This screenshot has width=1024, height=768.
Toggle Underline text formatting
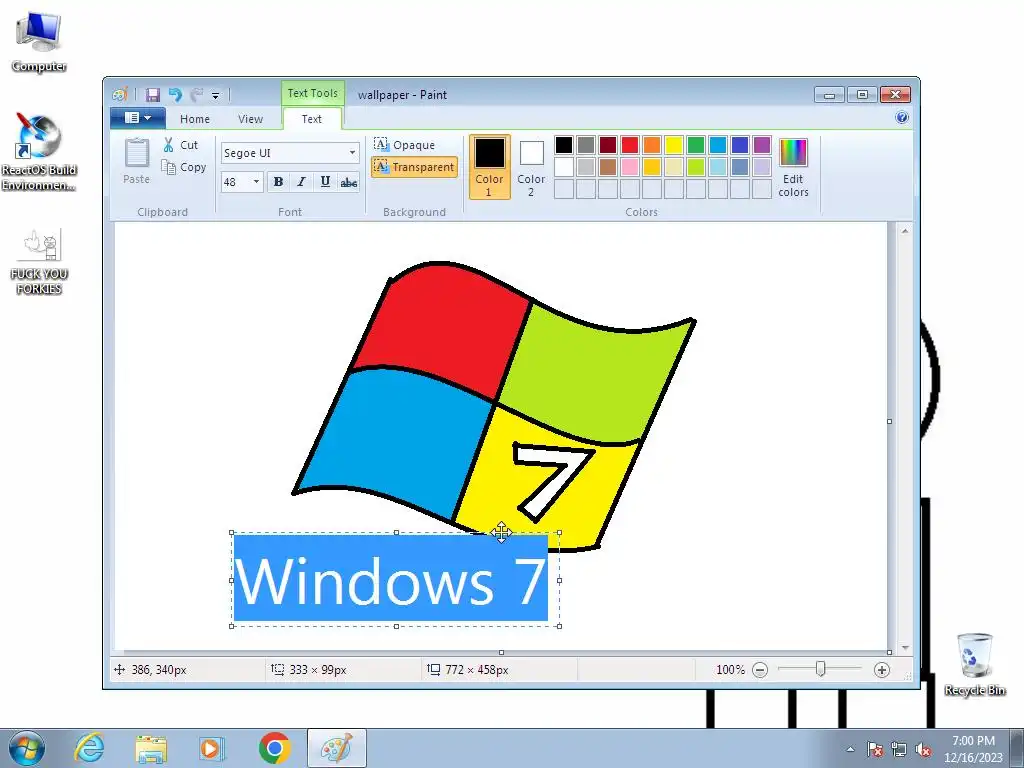pos(325,182)
